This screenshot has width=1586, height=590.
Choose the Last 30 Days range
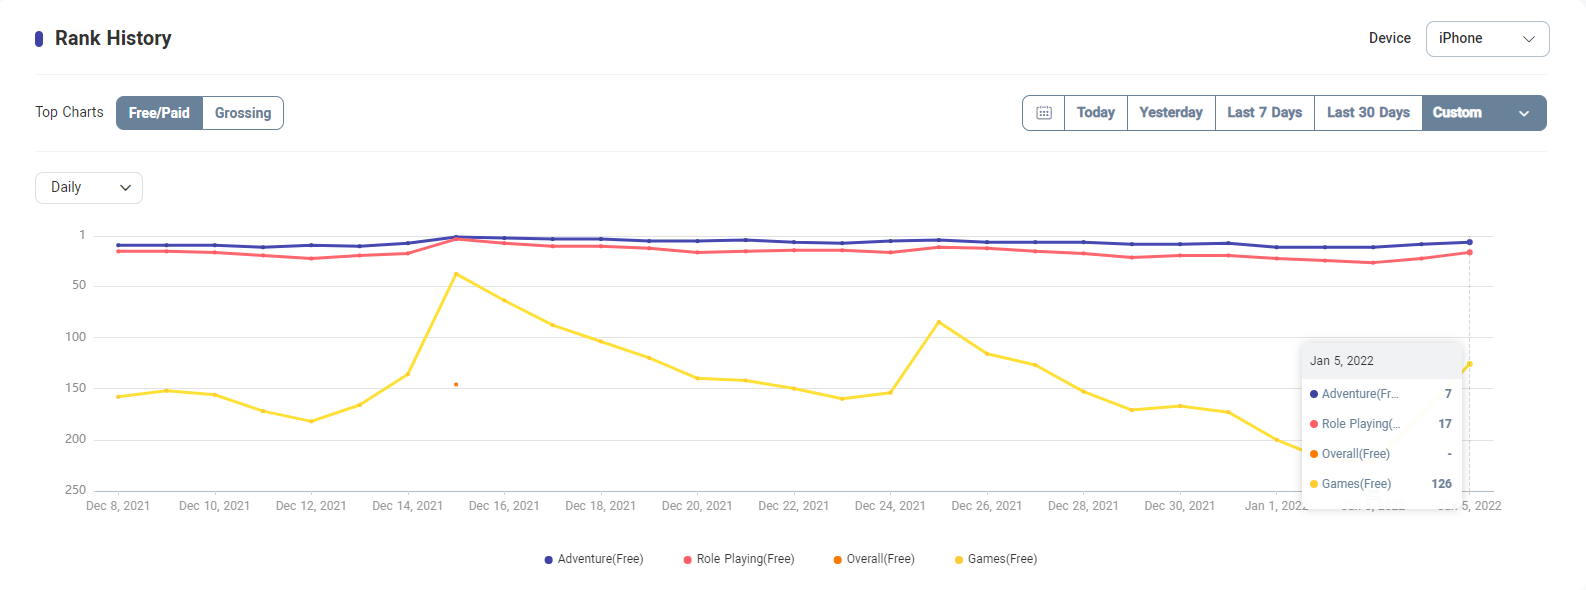[1368, 113]
